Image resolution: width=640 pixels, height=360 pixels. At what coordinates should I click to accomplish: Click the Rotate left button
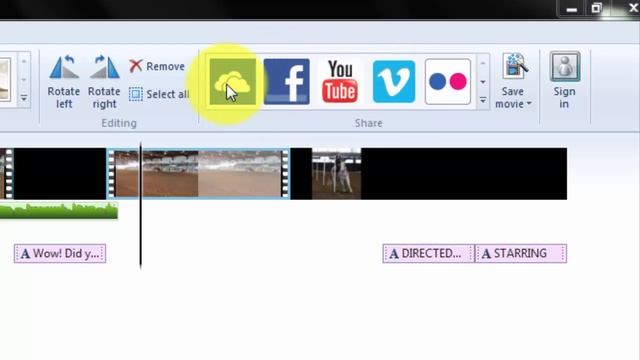pyautogui.click(x=64, y=82)
